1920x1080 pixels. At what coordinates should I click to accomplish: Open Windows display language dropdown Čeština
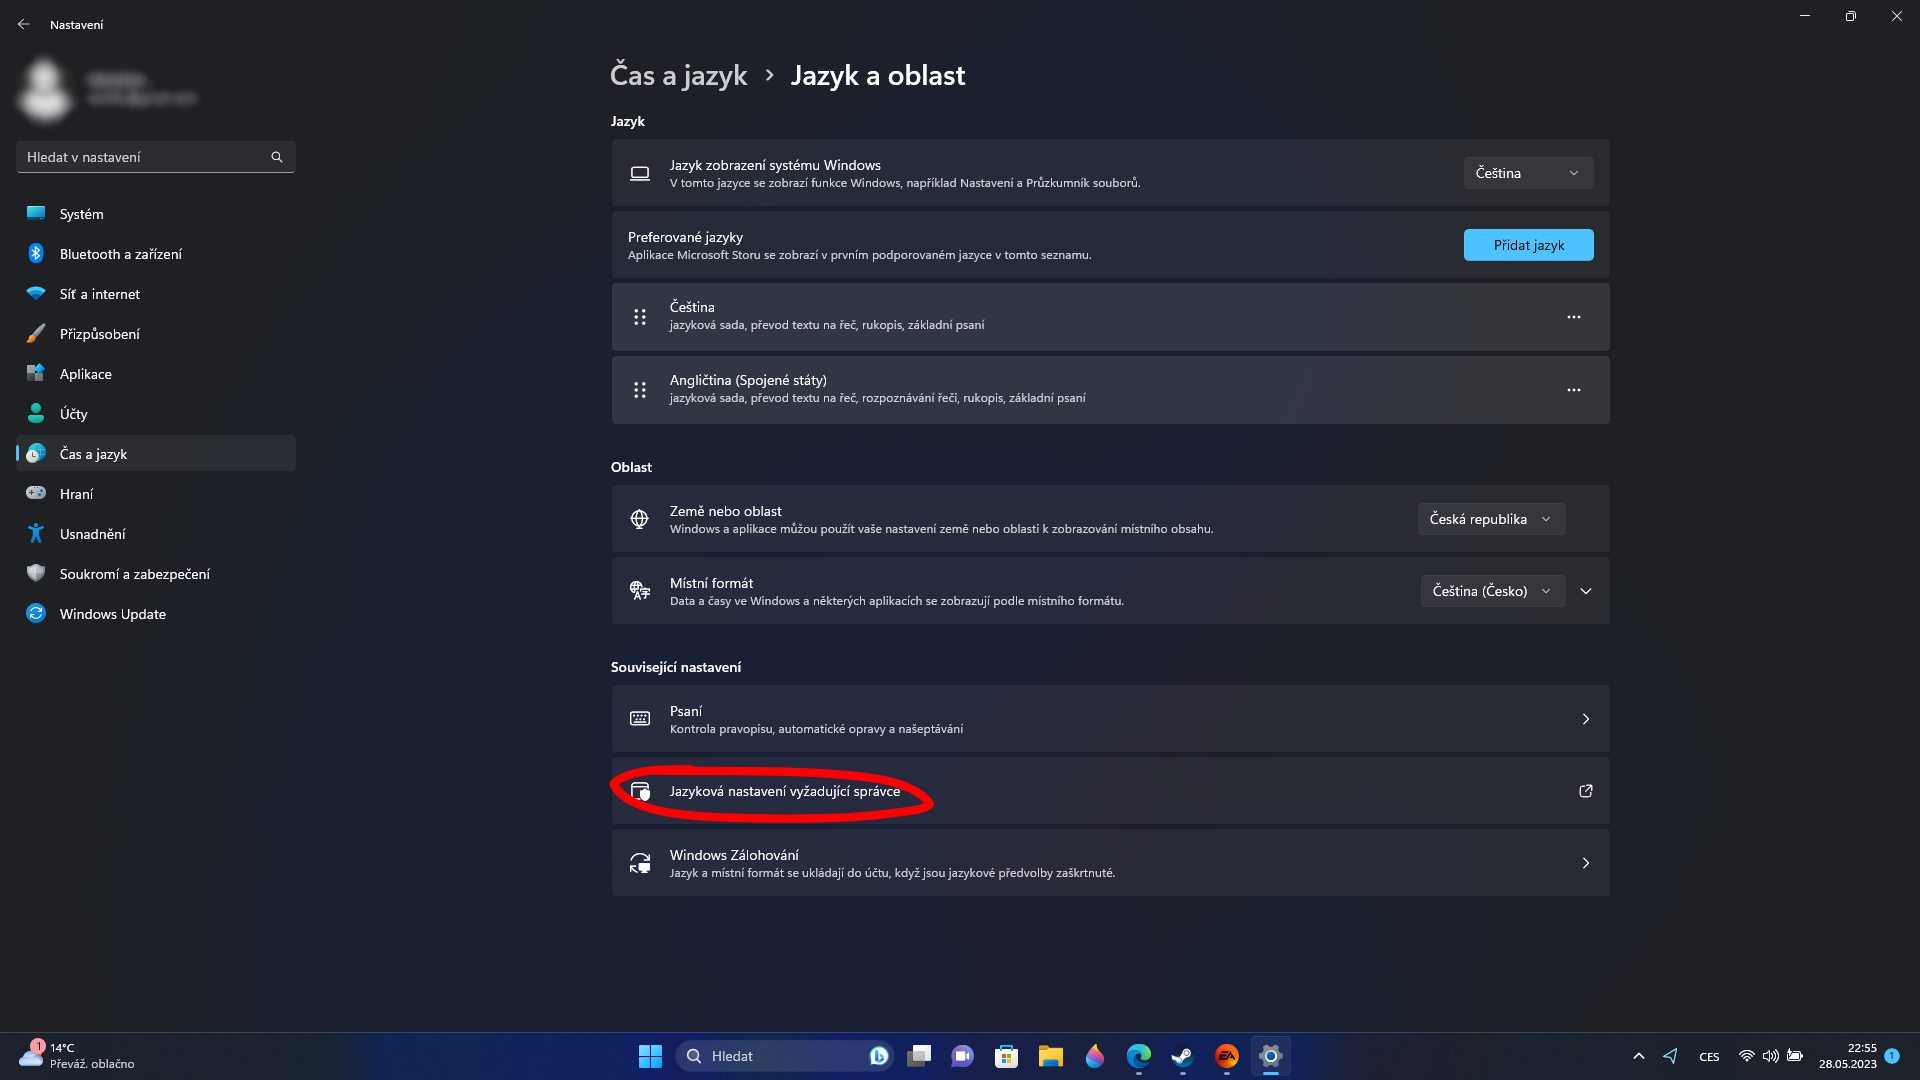click(1528, 173)
